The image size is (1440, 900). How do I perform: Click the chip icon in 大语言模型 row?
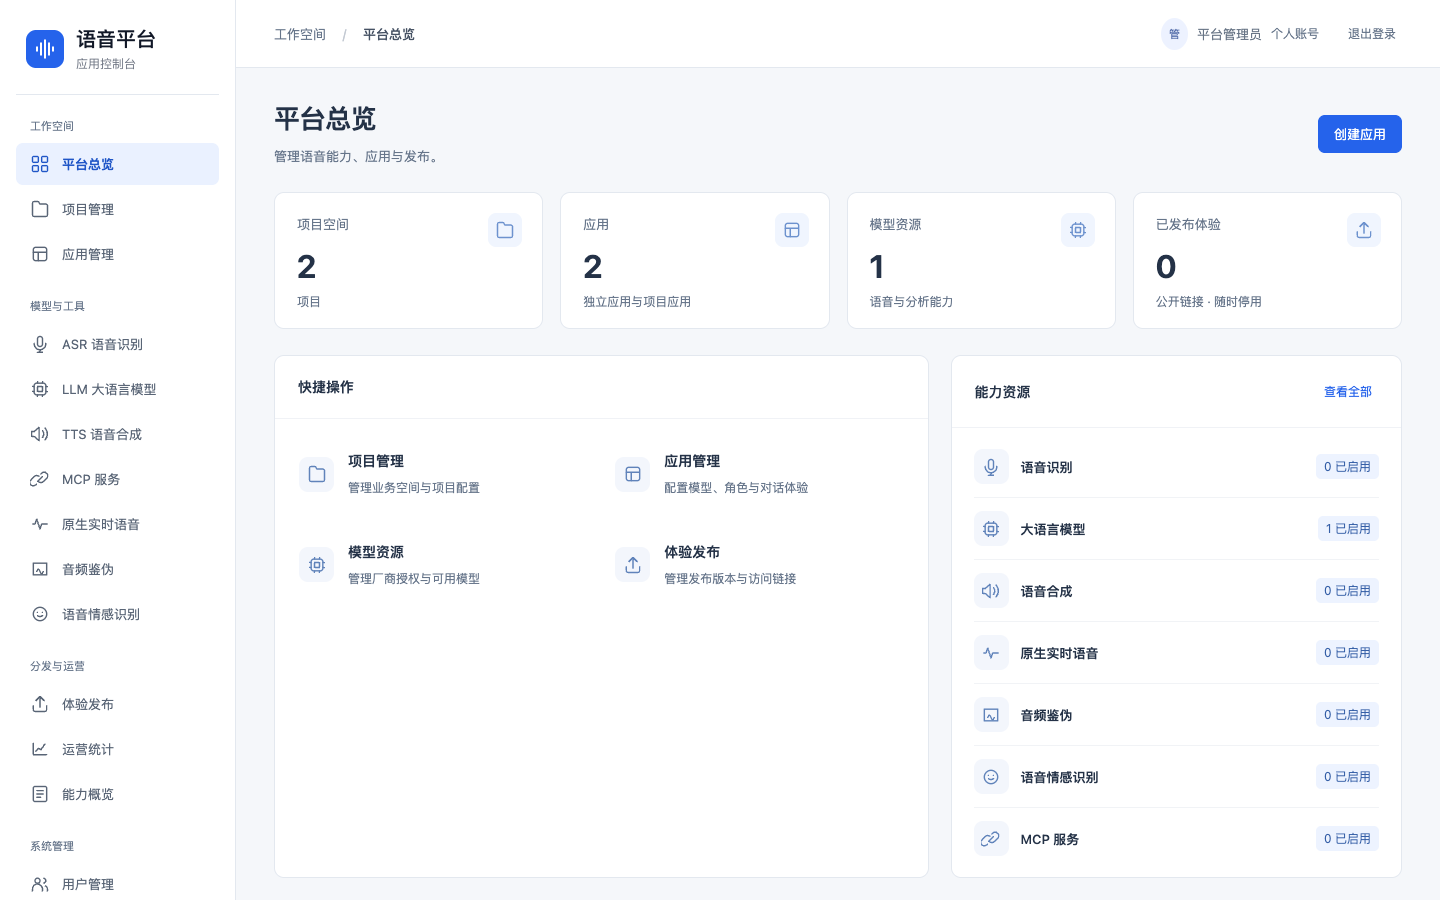(991, 529)
